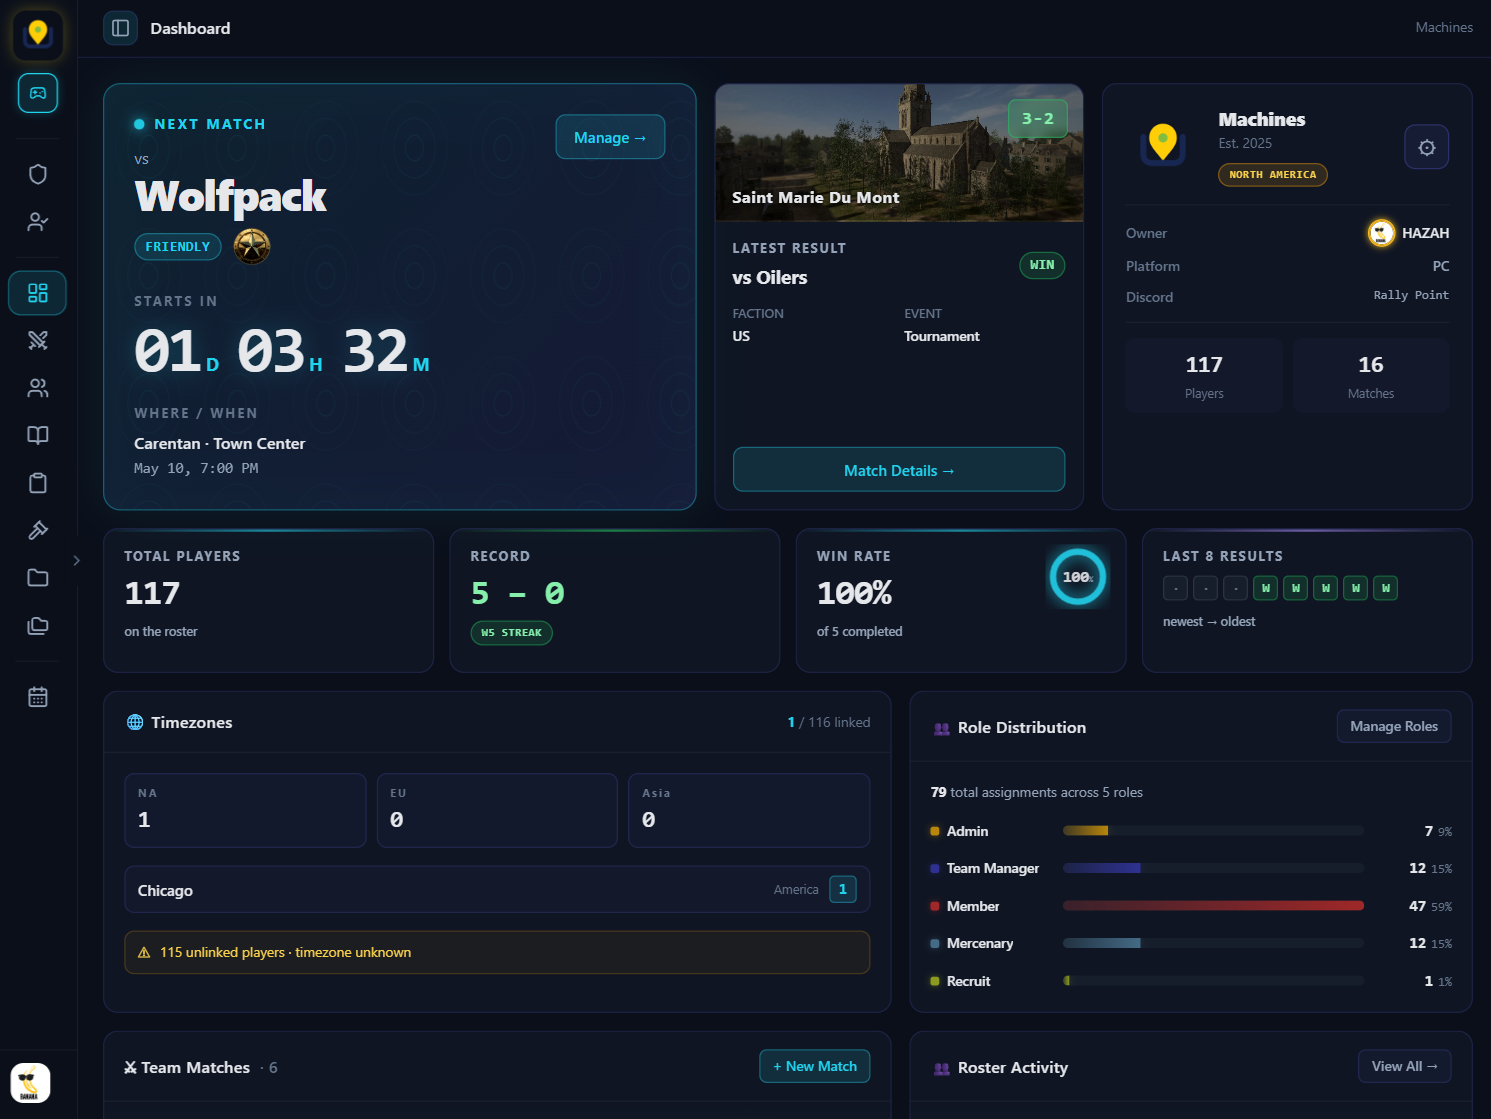The height and width of the screenshot is (1119, 1491).
Task: Click the NORTH AMERICA region badge
Action: (x=1272, y=175)
